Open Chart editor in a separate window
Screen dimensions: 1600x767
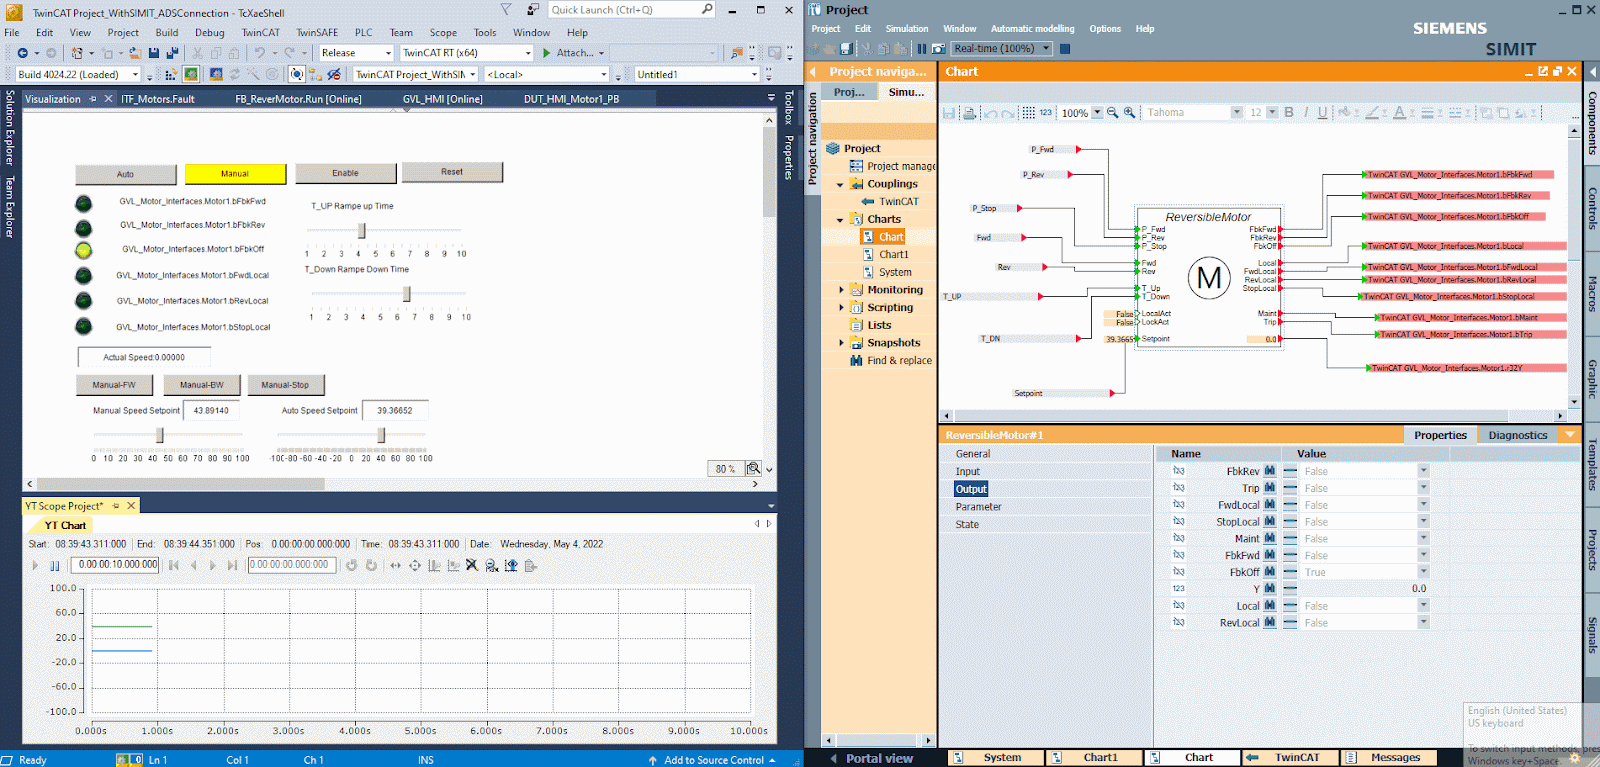[x=1543, y=71]
